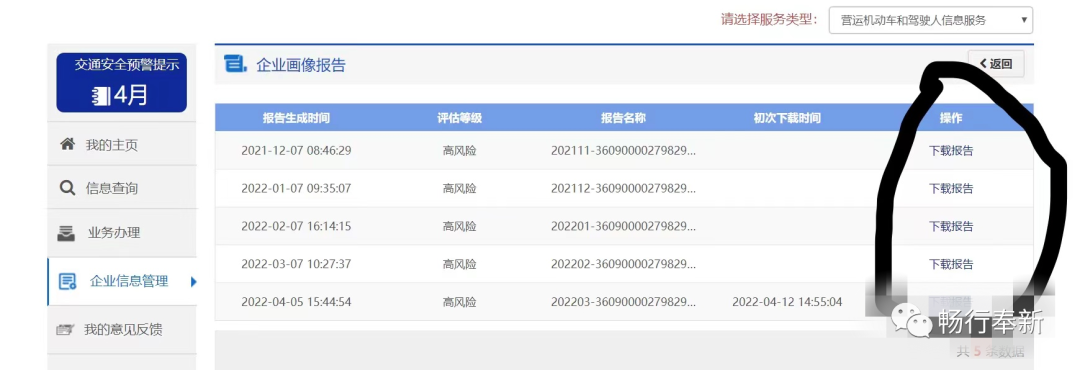Click 高风险 in the 2022-02-07 row
Image resolution: width=1080 pixels, height=370 pixels.
(459, 226)
